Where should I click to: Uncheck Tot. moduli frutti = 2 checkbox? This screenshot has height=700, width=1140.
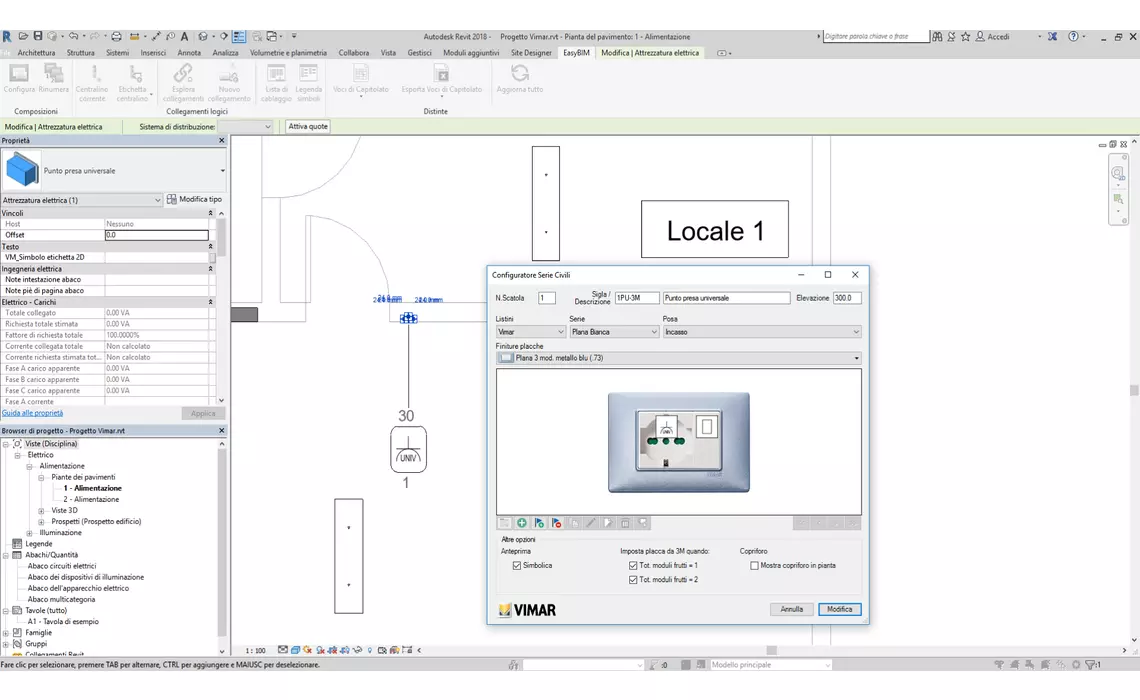(633, 580)
